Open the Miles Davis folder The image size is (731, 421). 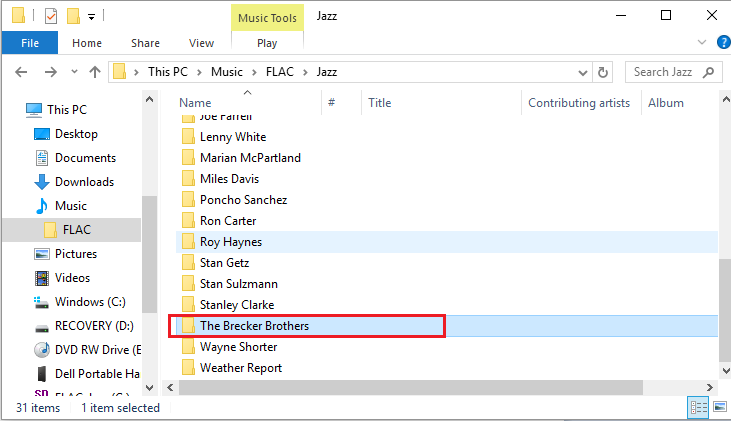[229, 178]
